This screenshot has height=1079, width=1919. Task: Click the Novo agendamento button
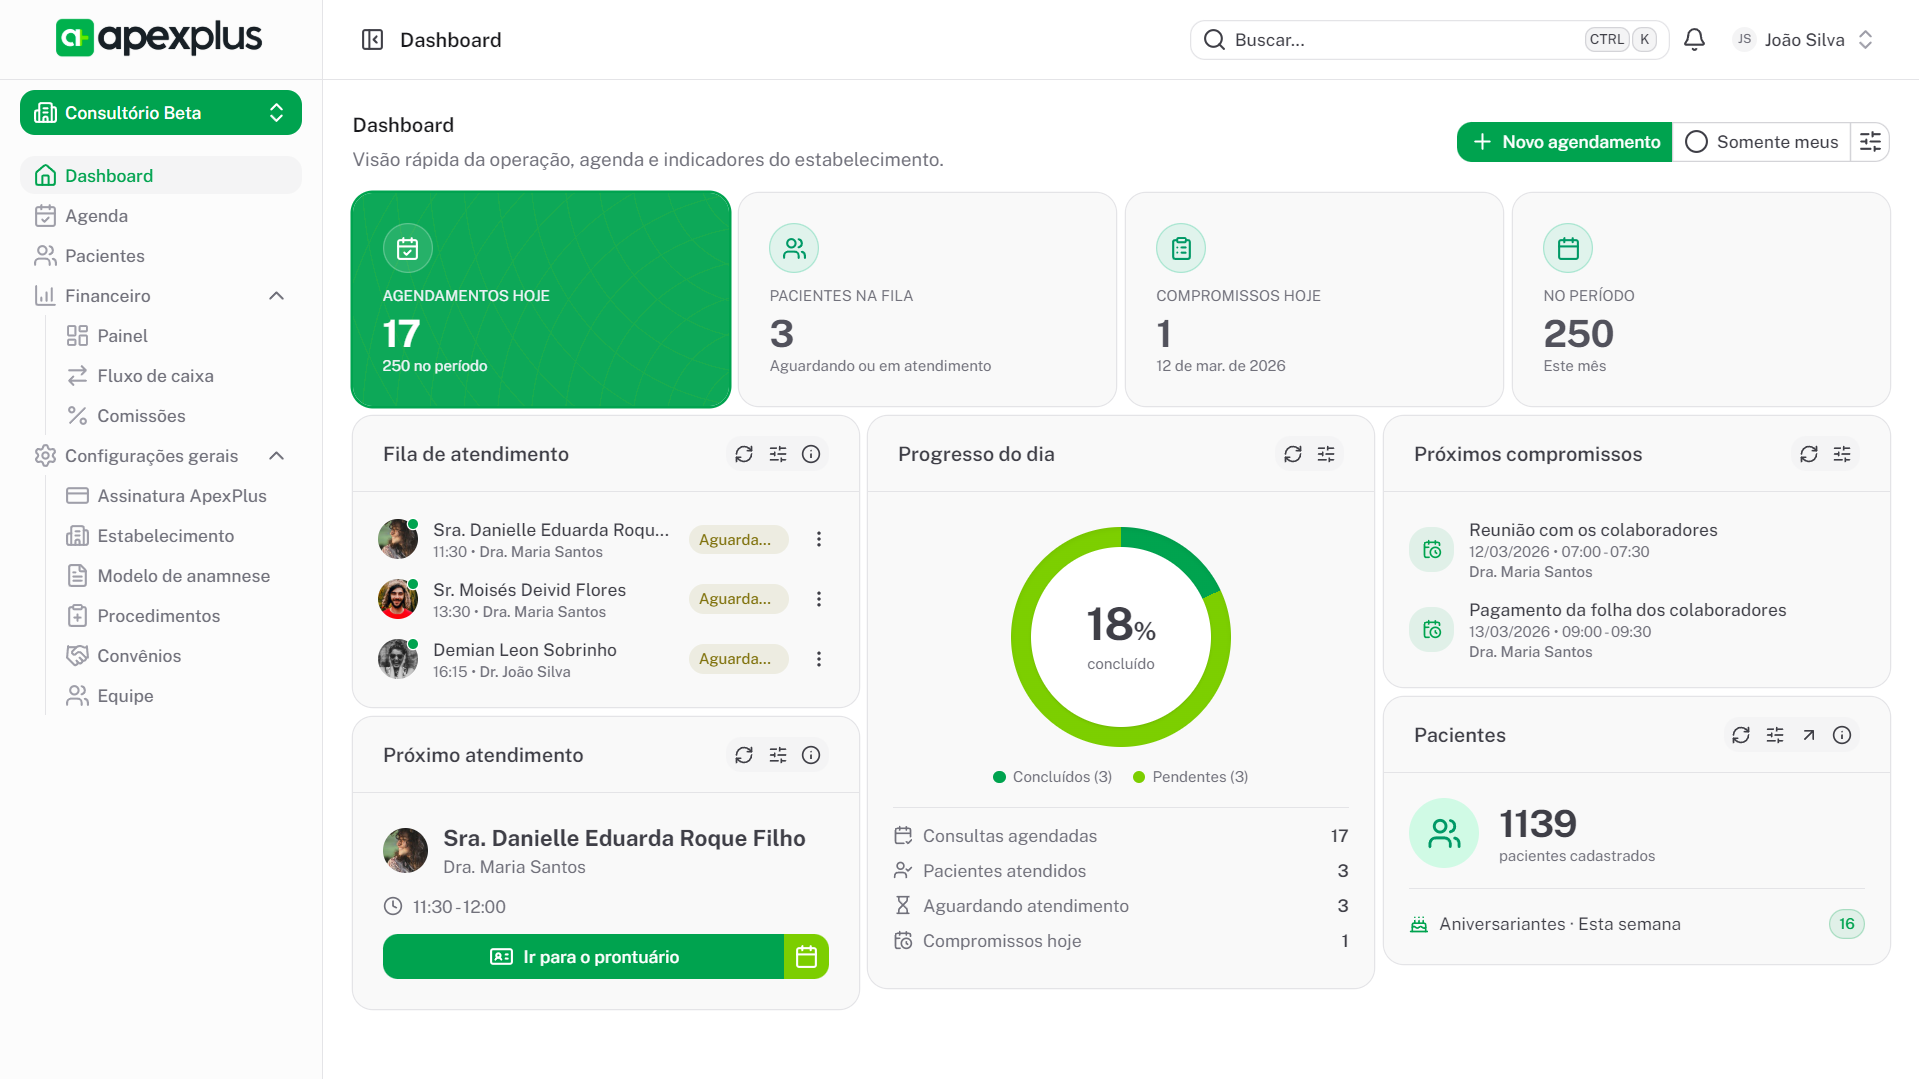(1563, 142)
